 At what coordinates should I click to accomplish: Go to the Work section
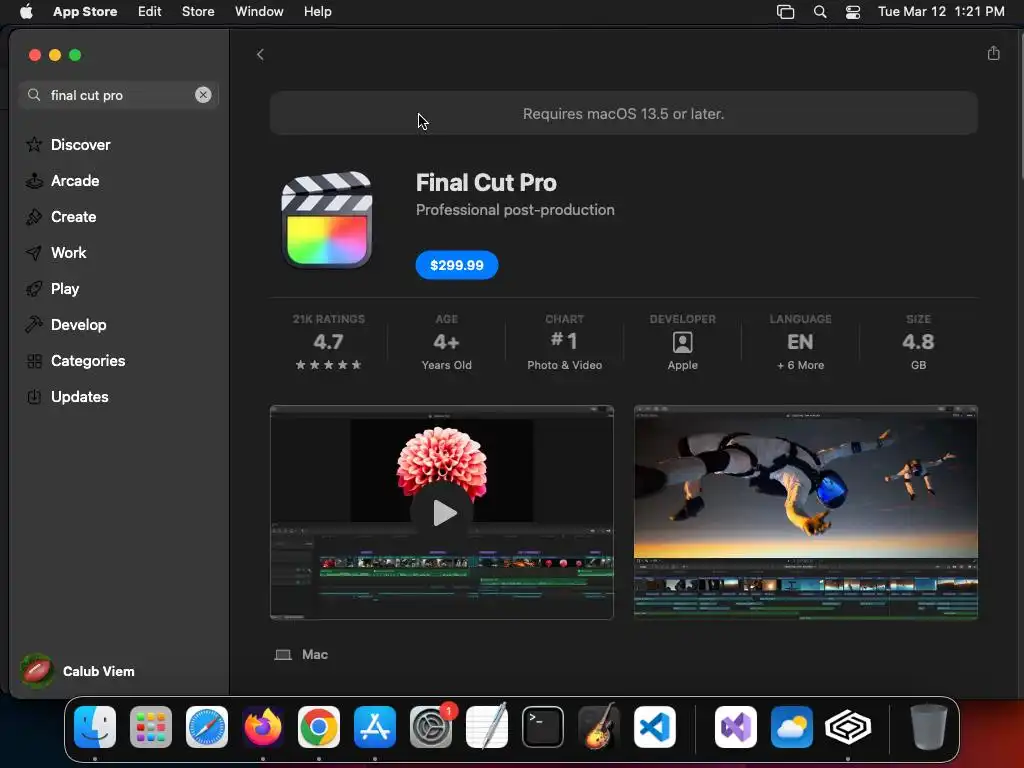pos(69,253)
